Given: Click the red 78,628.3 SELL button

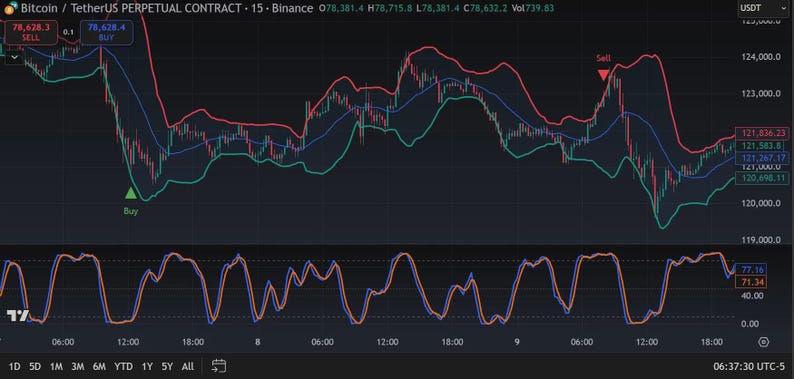Looking at the screenshot, I should point(31,32).
